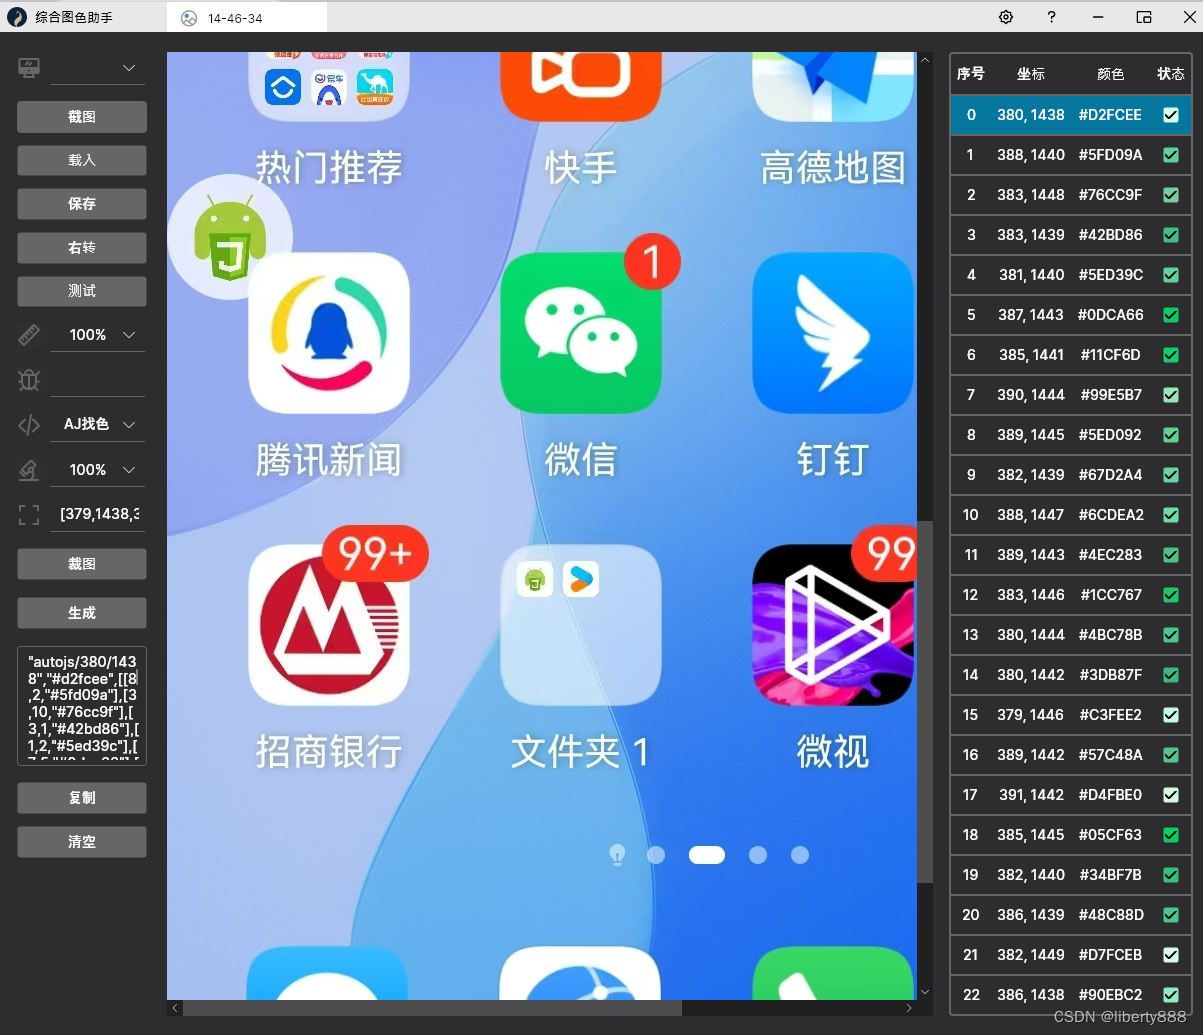
Task: Tap the 高德地图 map app icon
Action: point(833,86)
